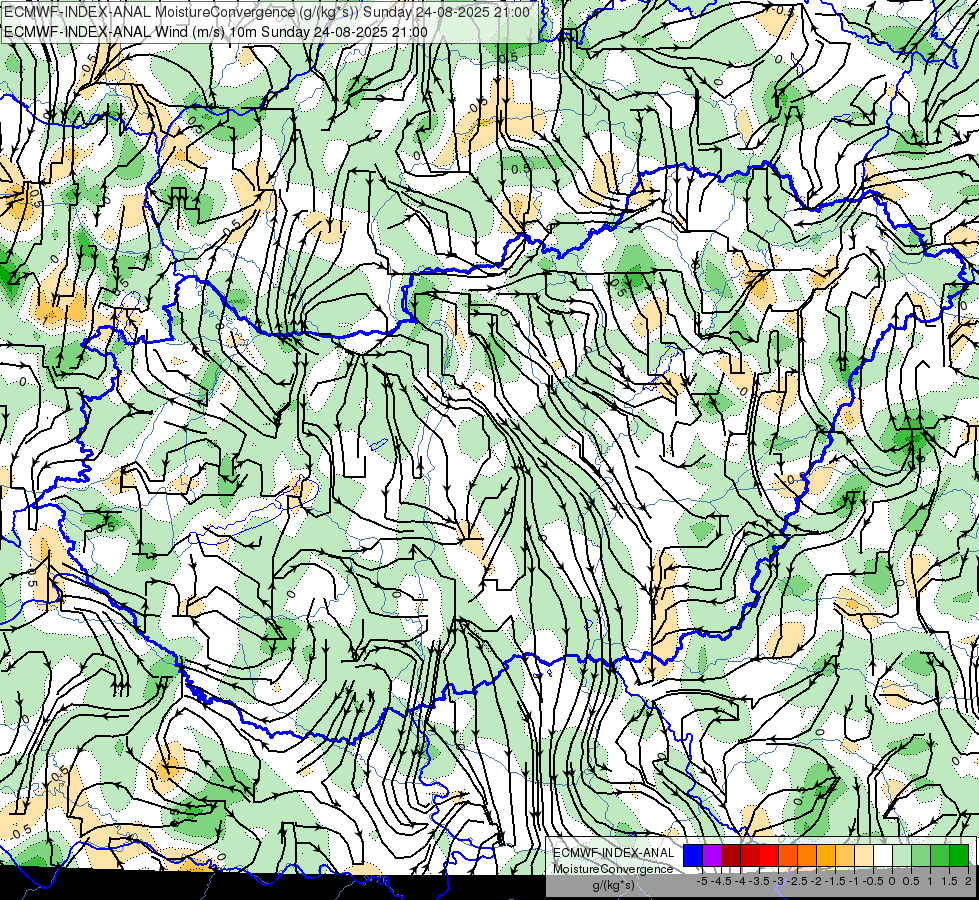Click 'MoistureConvergence' label in the legend box
This screenshot has width=979, height=900.
[x=613, y=869]
